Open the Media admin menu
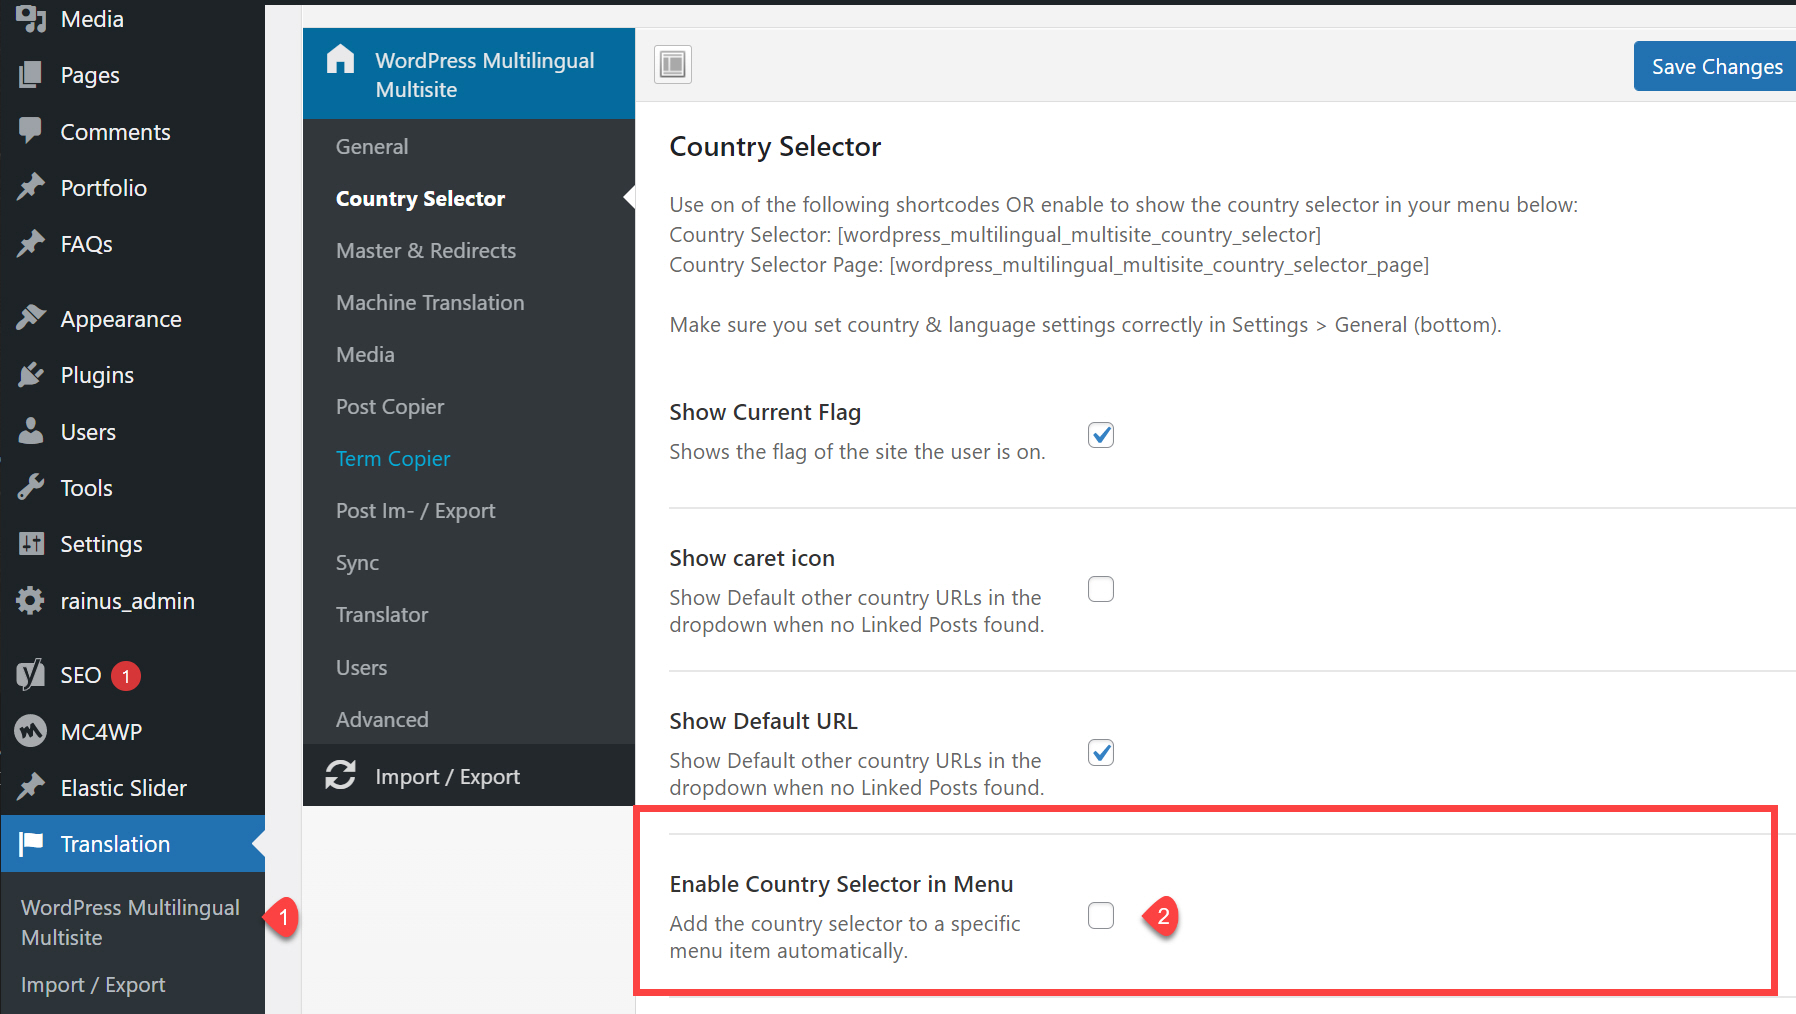 tap(132, 19)
